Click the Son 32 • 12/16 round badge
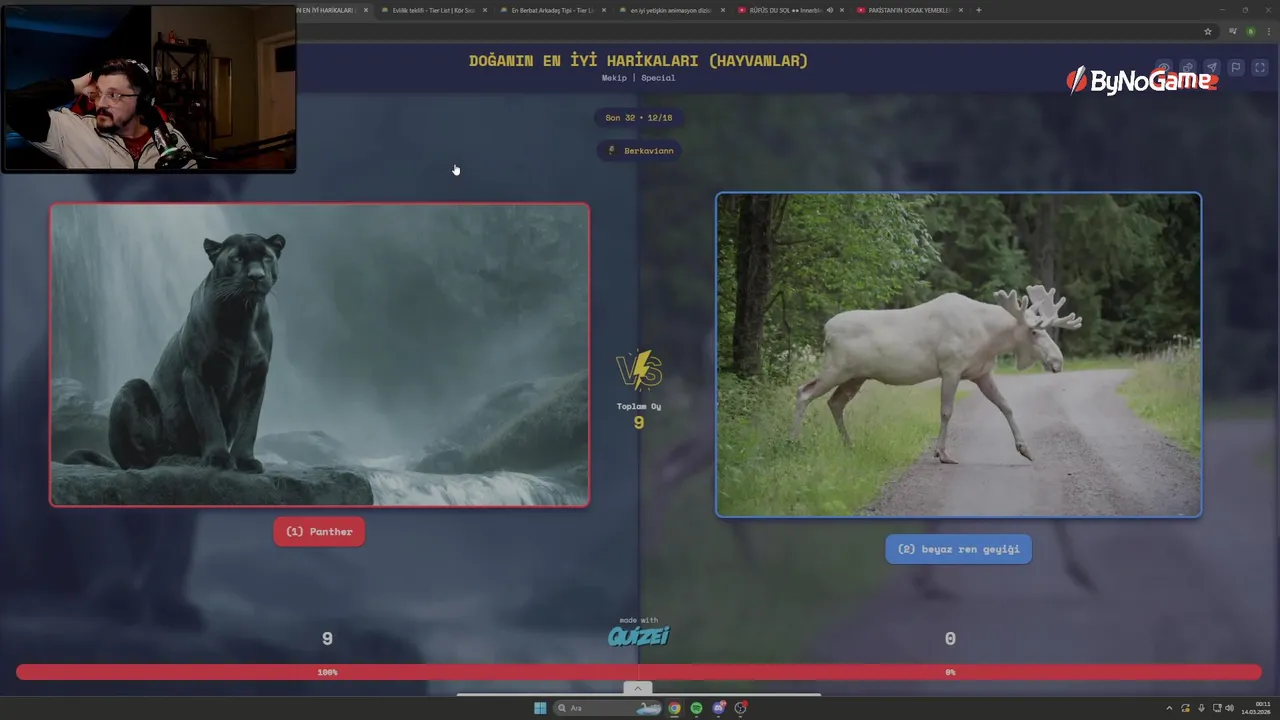The width and height of the screenshot is (1280, 720). click(638, 118)
